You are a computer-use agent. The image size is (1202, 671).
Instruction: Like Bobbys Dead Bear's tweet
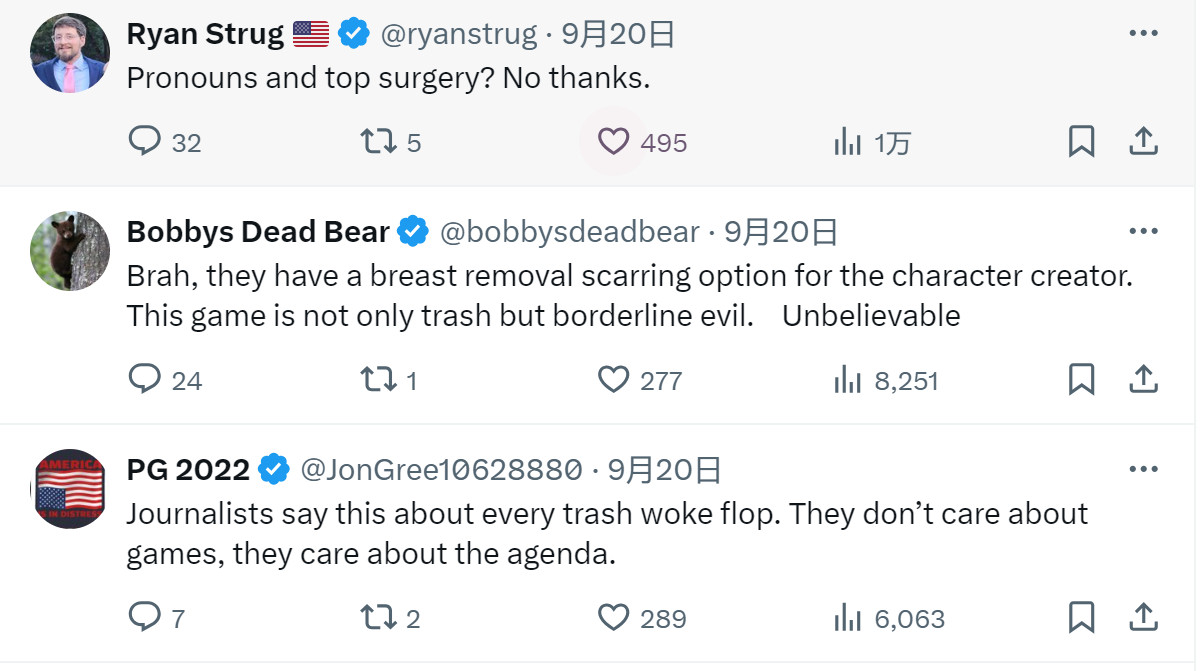coord(613,379)
